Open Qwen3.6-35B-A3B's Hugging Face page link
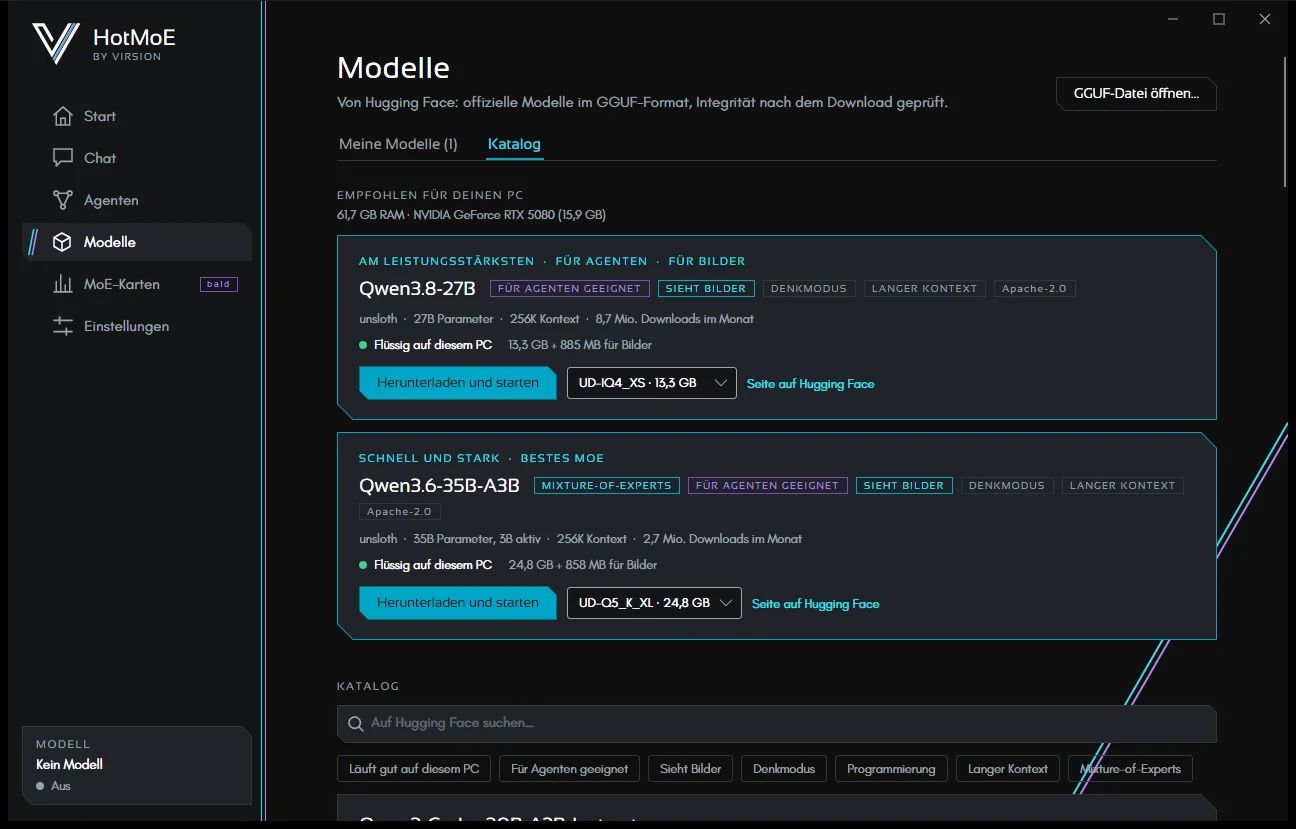 815,604
